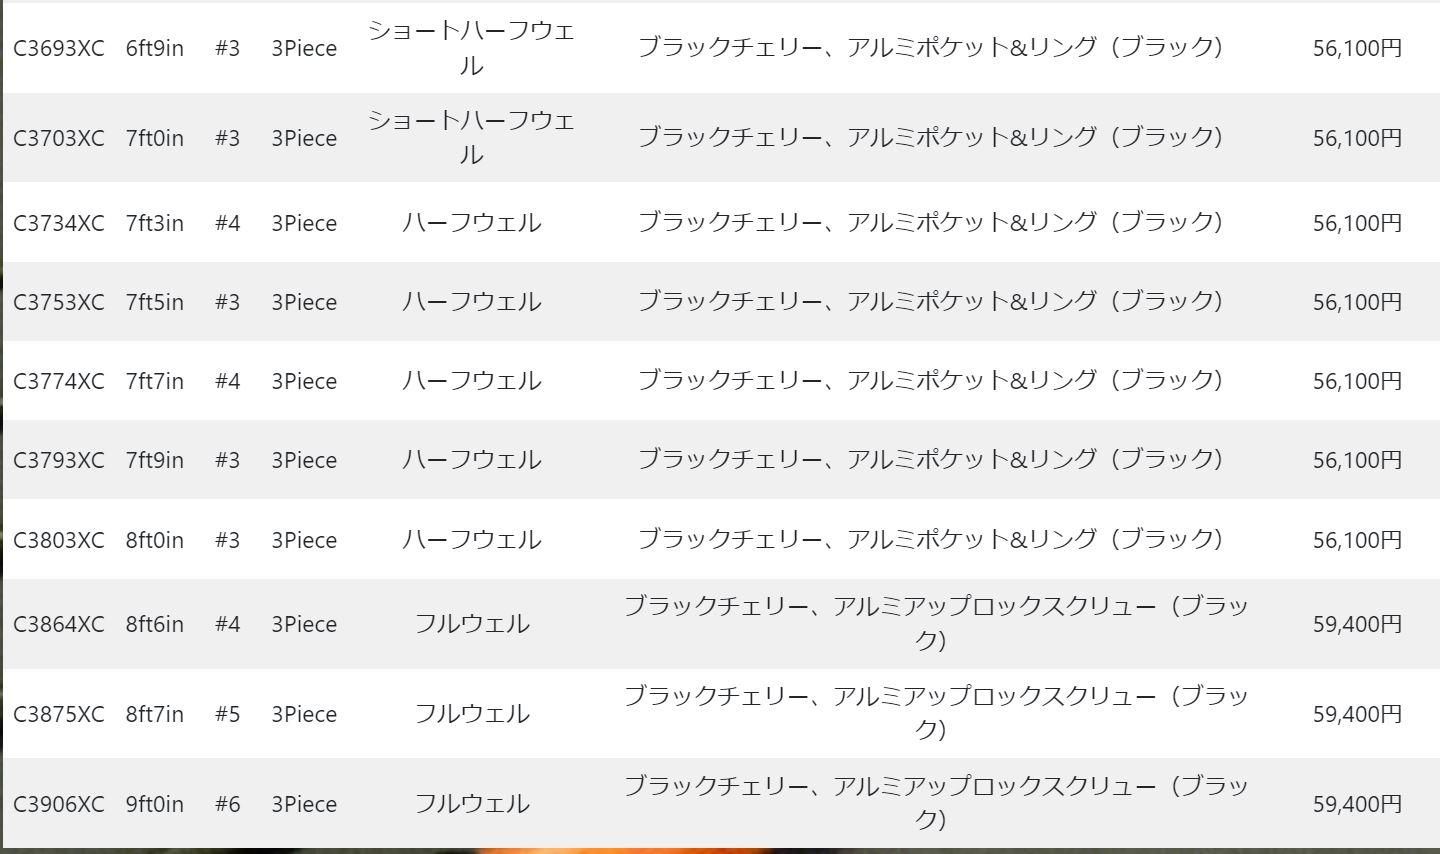This screenshot has height=854, width=1440.
Task: Click the 59,400円 price for C3864XC
Action: pos(1357,624)
